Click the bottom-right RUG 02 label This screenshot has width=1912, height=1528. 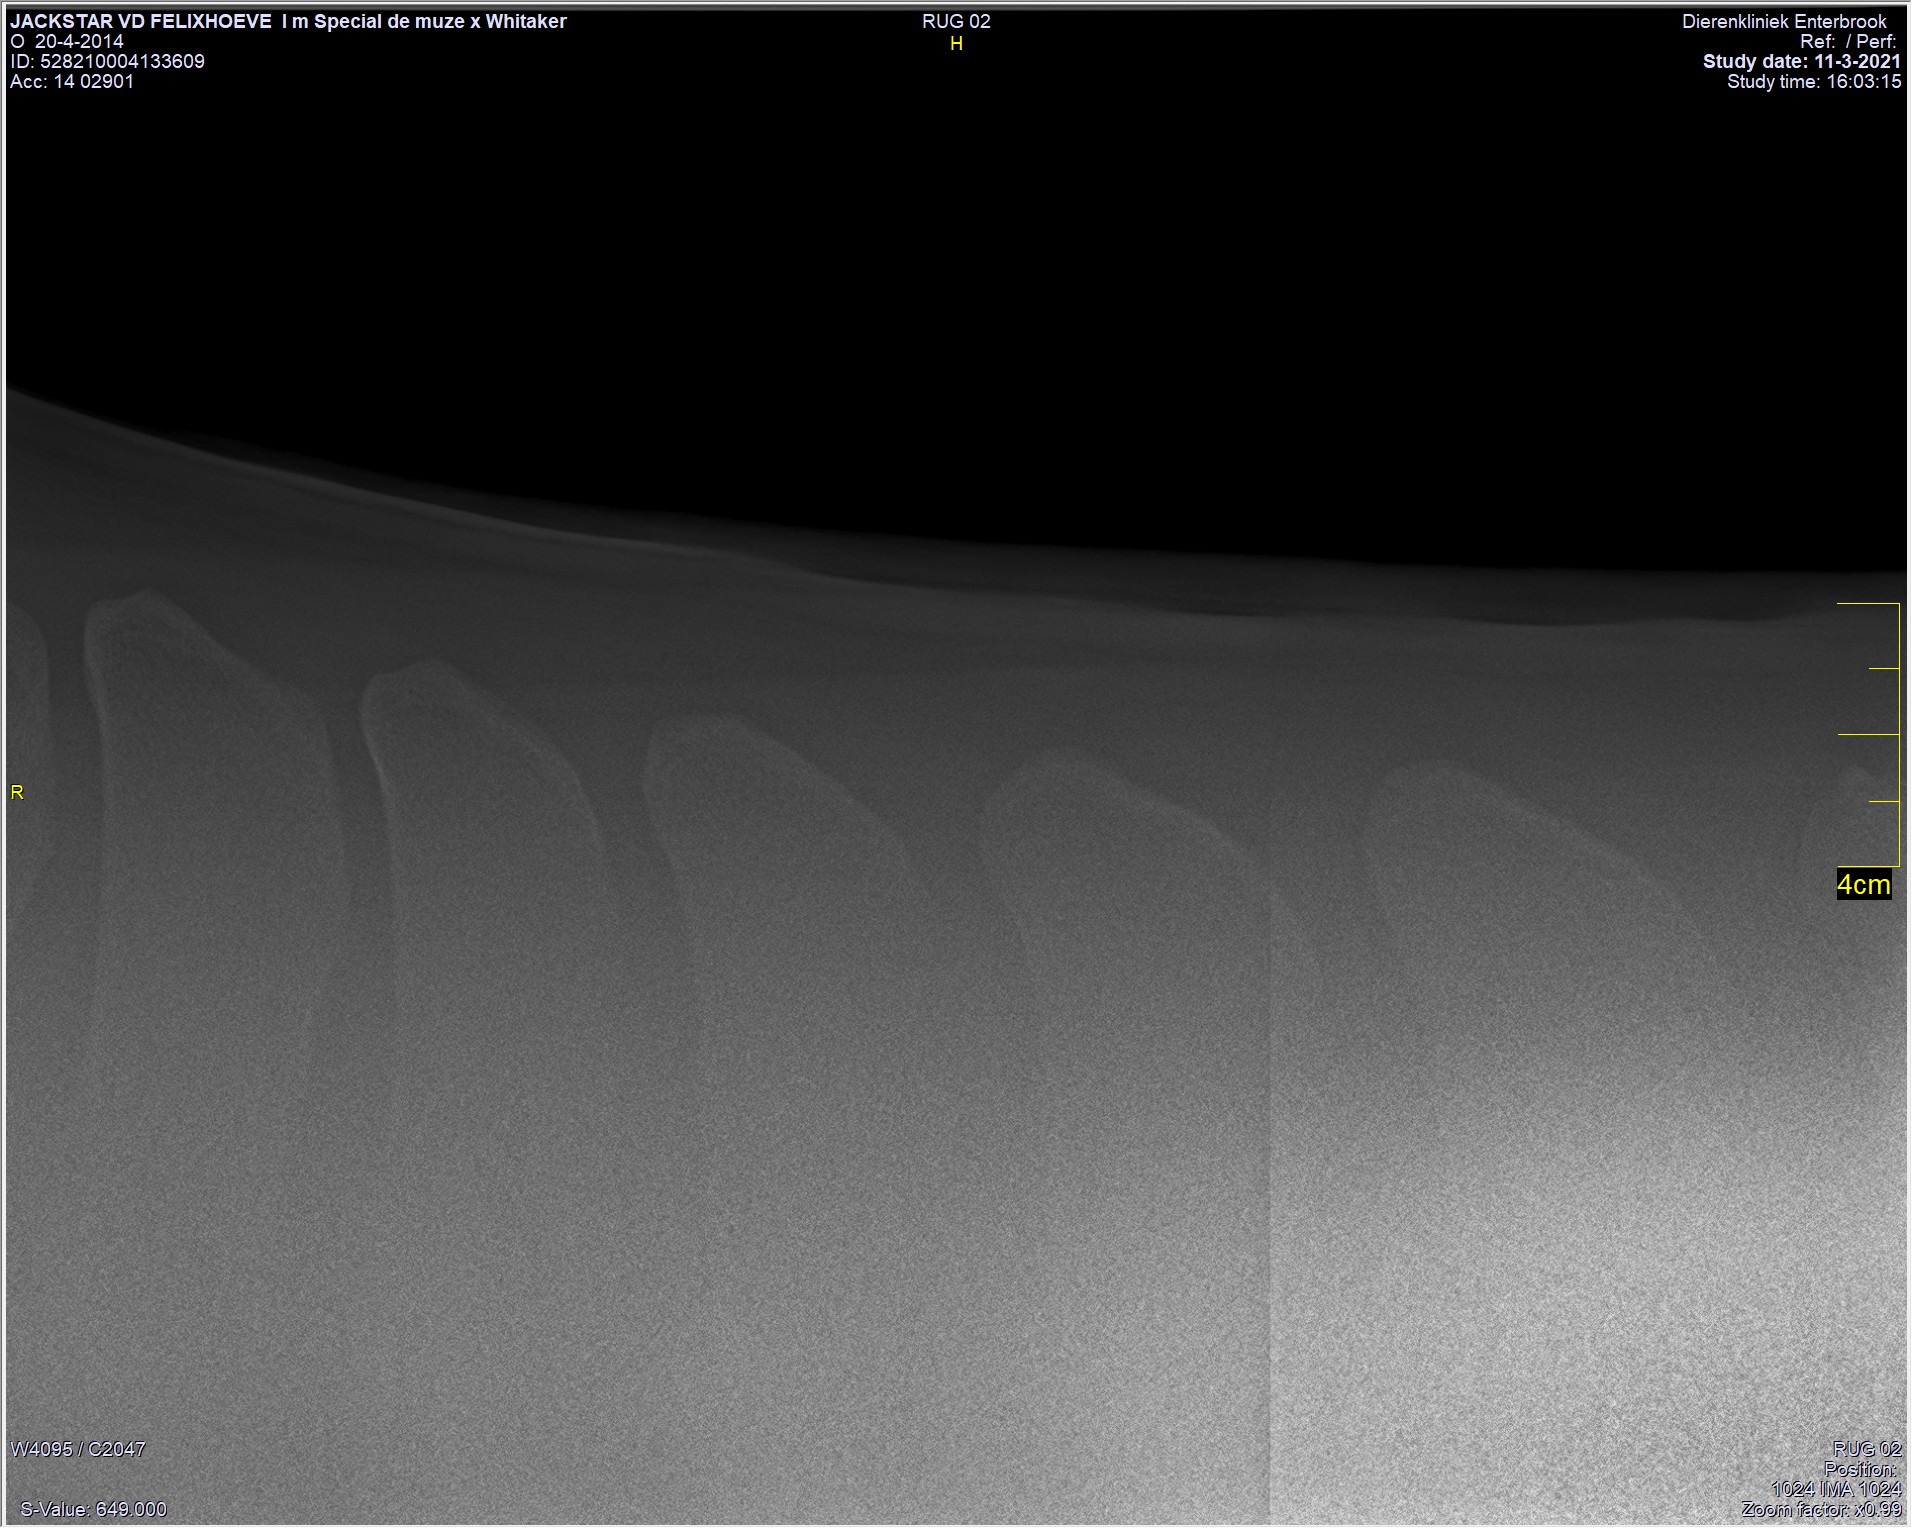click(1867, 1449)
